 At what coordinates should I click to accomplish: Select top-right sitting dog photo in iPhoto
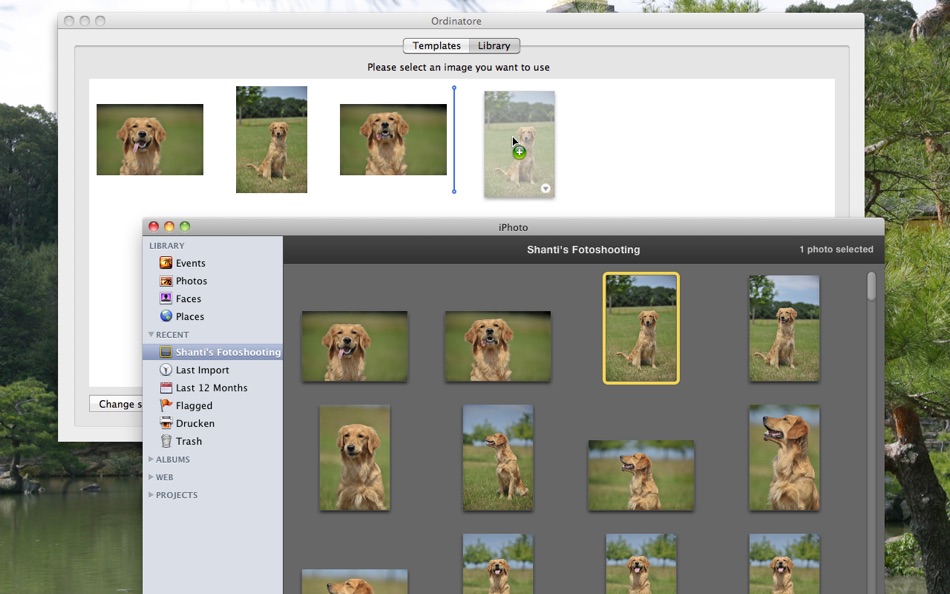[x=784, y=328]
